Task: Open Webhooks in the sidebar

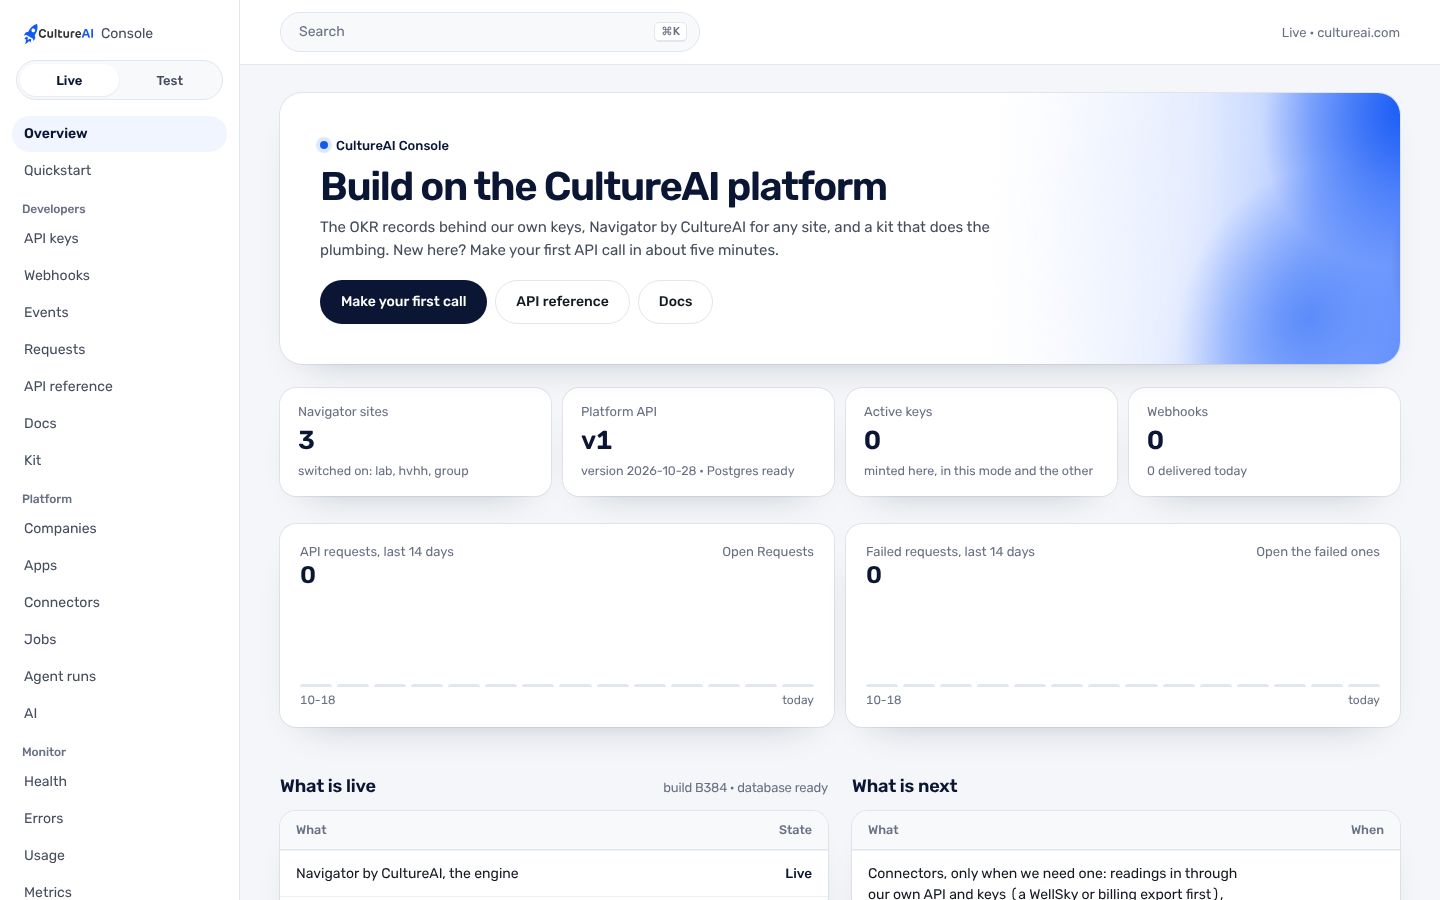Action: click(x=119, y=276)
